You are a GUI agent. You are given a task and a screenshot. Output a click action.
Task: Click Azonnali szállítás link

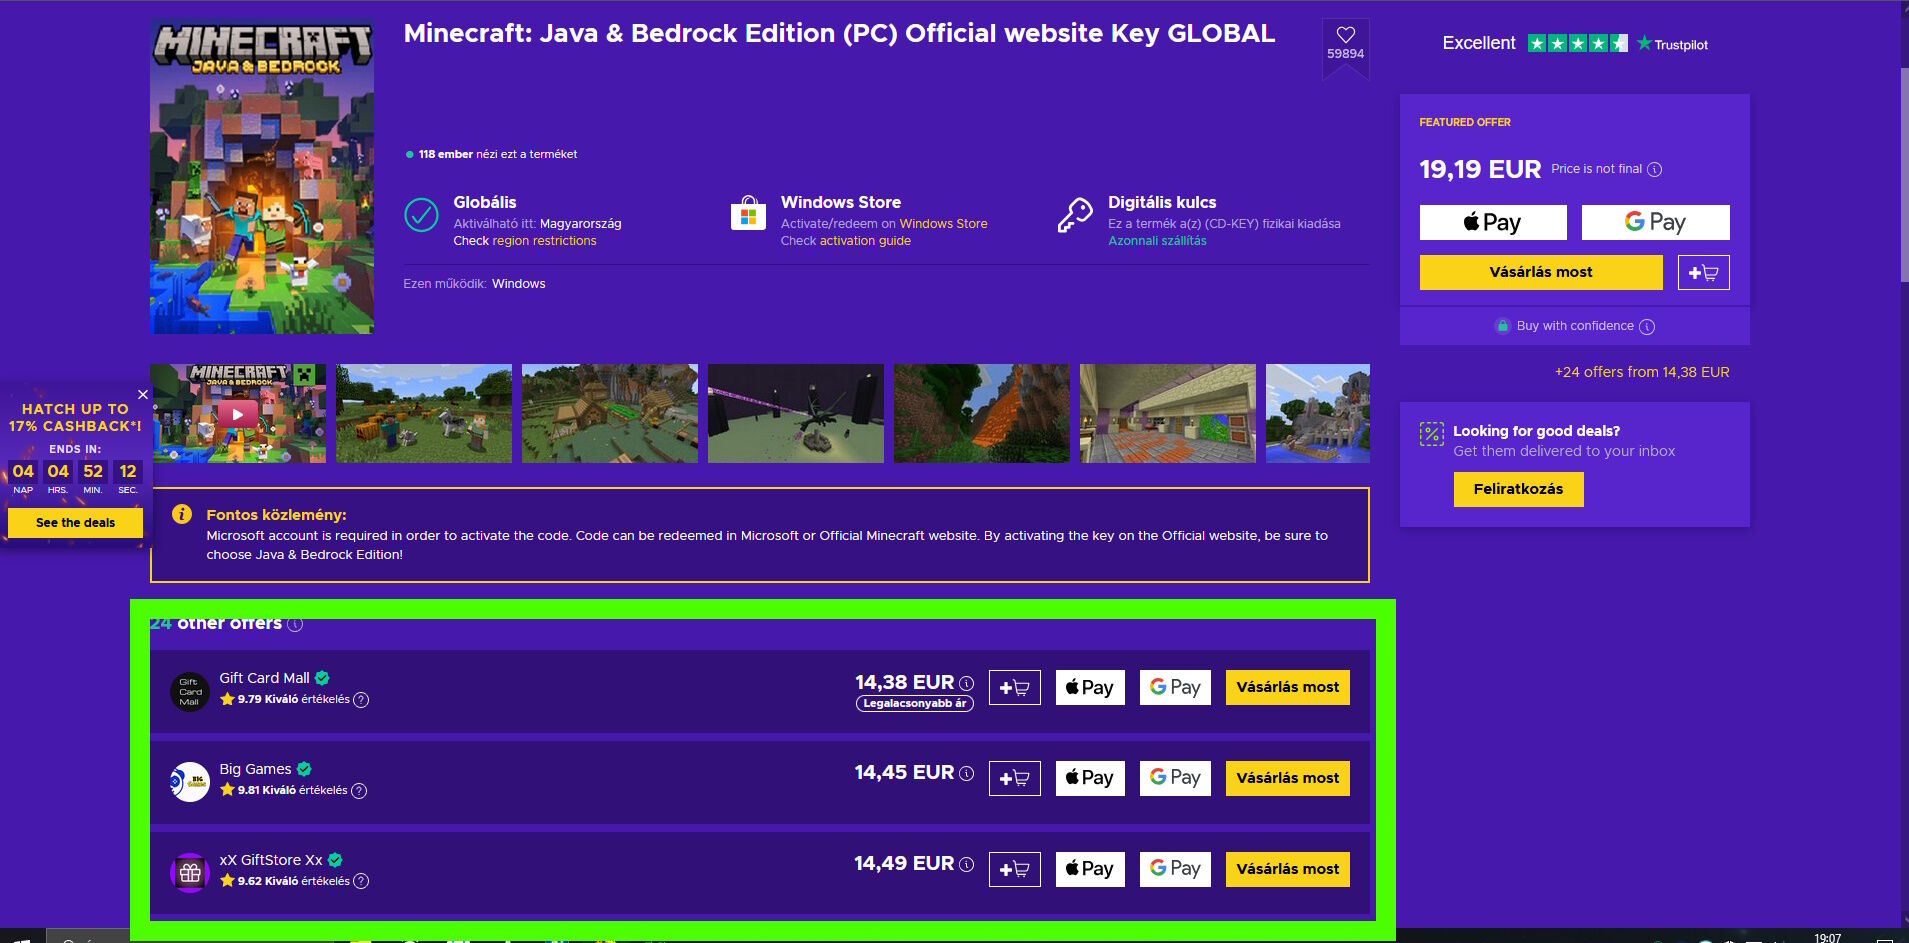tap(1157, 241)
